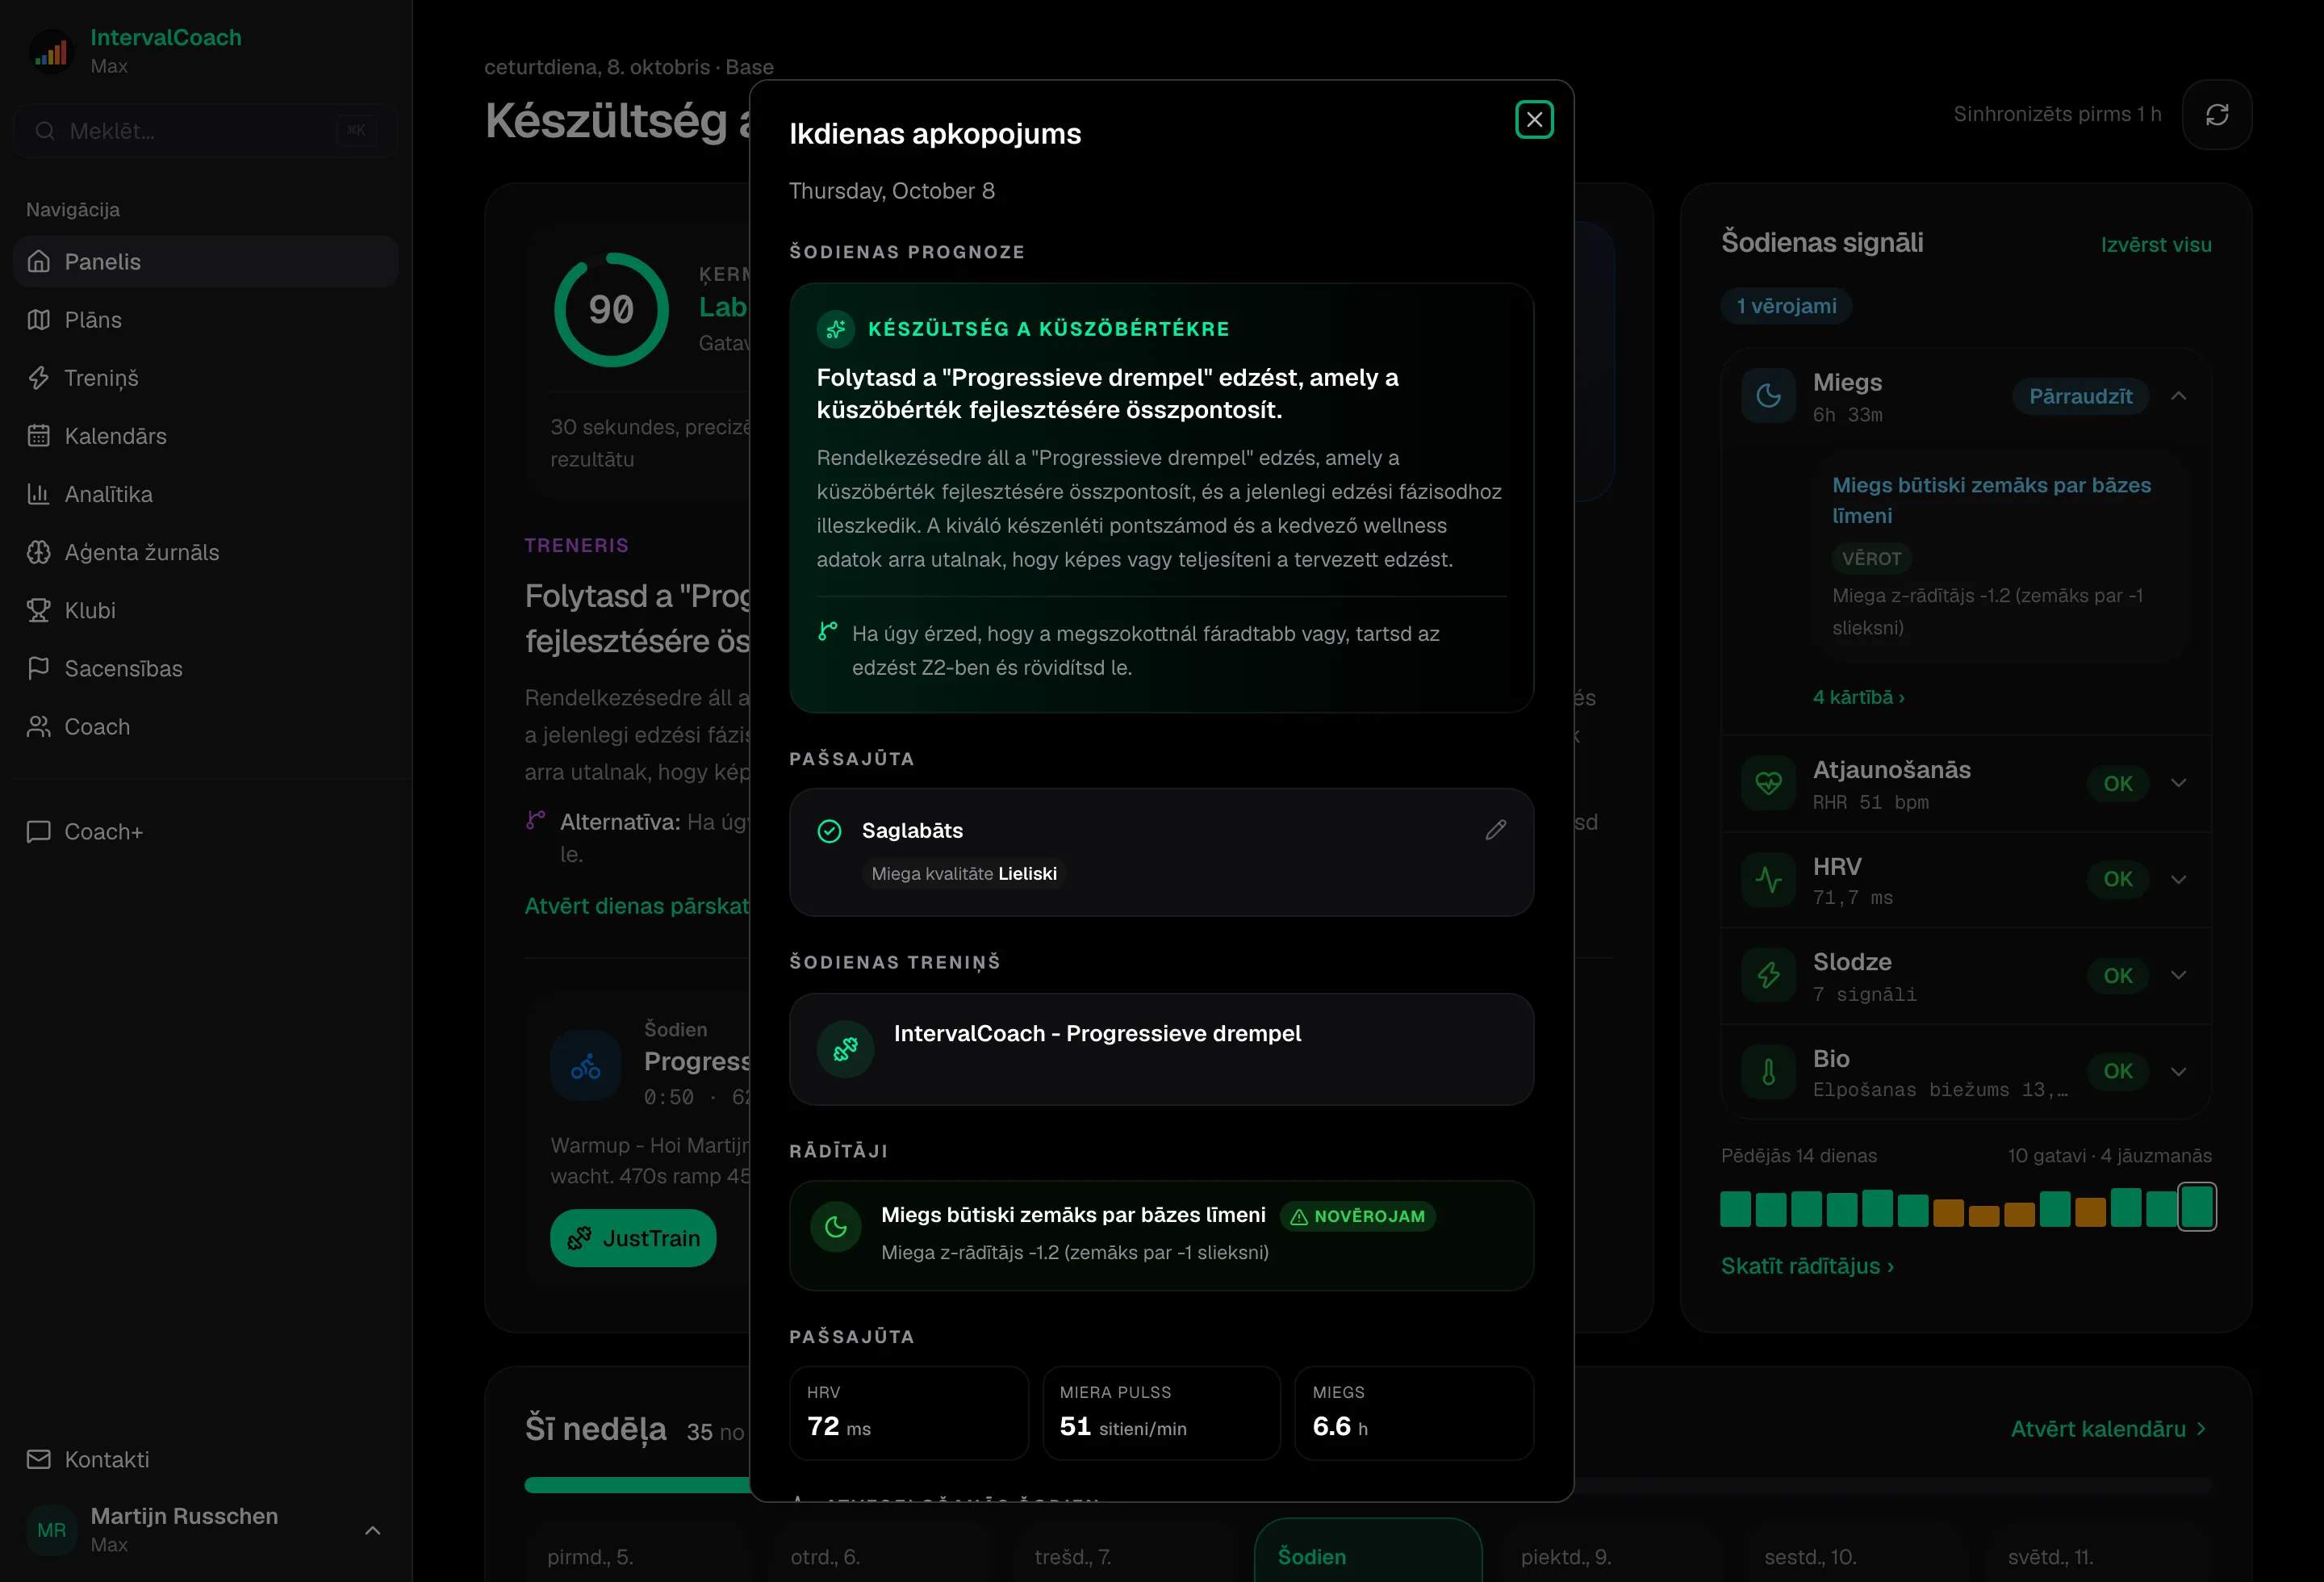The width and height of the screenshot is (2324, 1582).
Task: Click the HRV pulse icon
Action: (1768, 880)
